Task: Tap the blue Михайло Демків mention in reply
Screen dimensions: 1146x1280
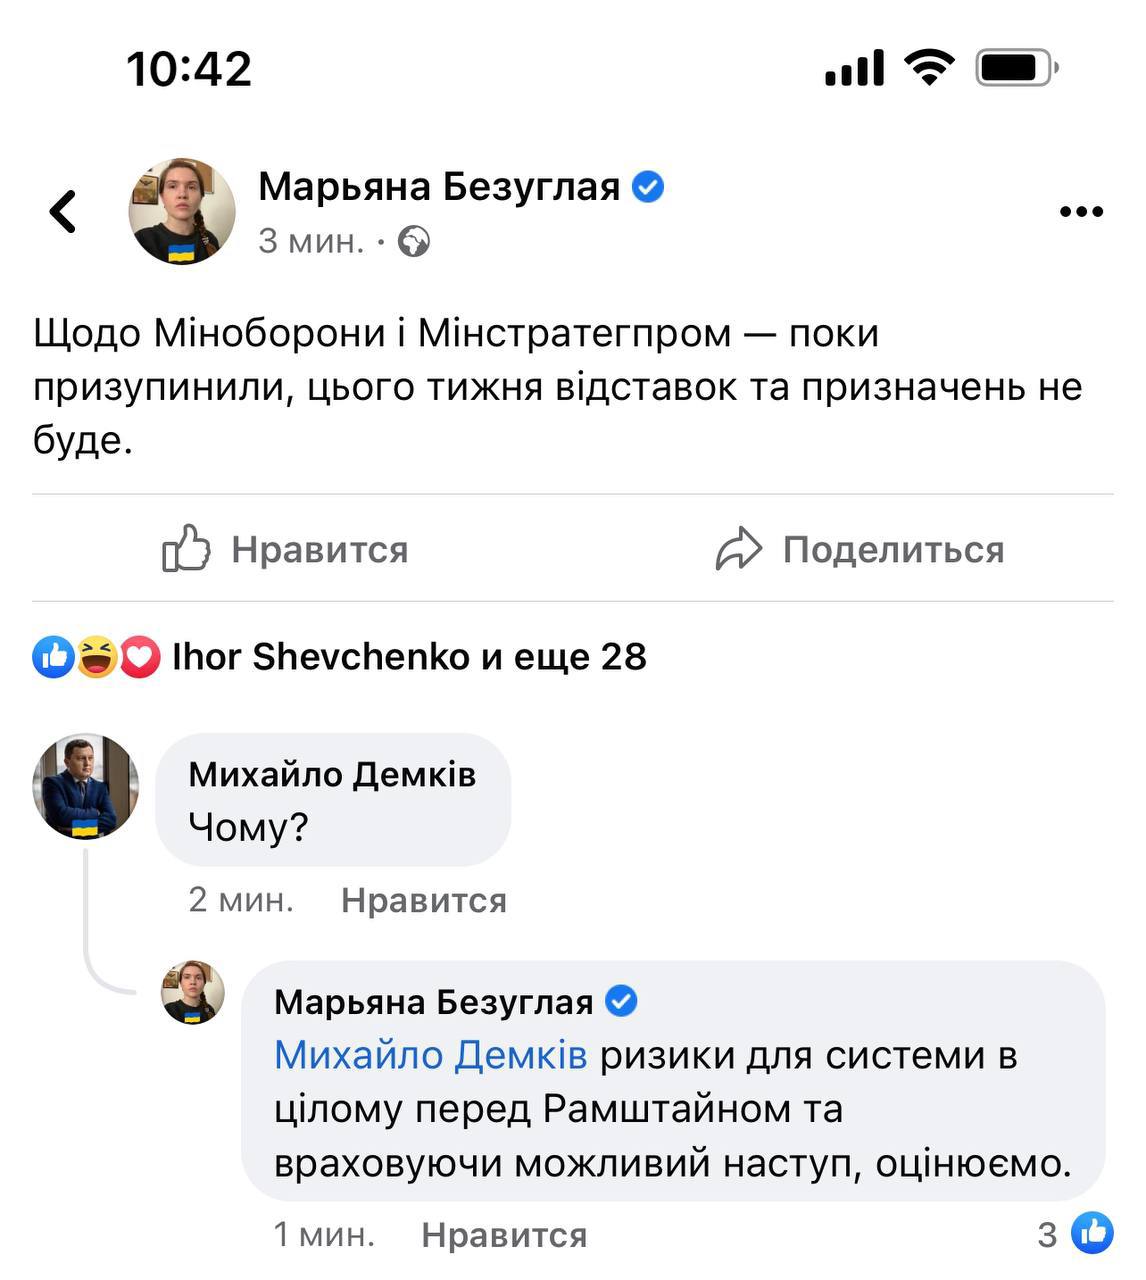Action: click(x=430, y=1055)
